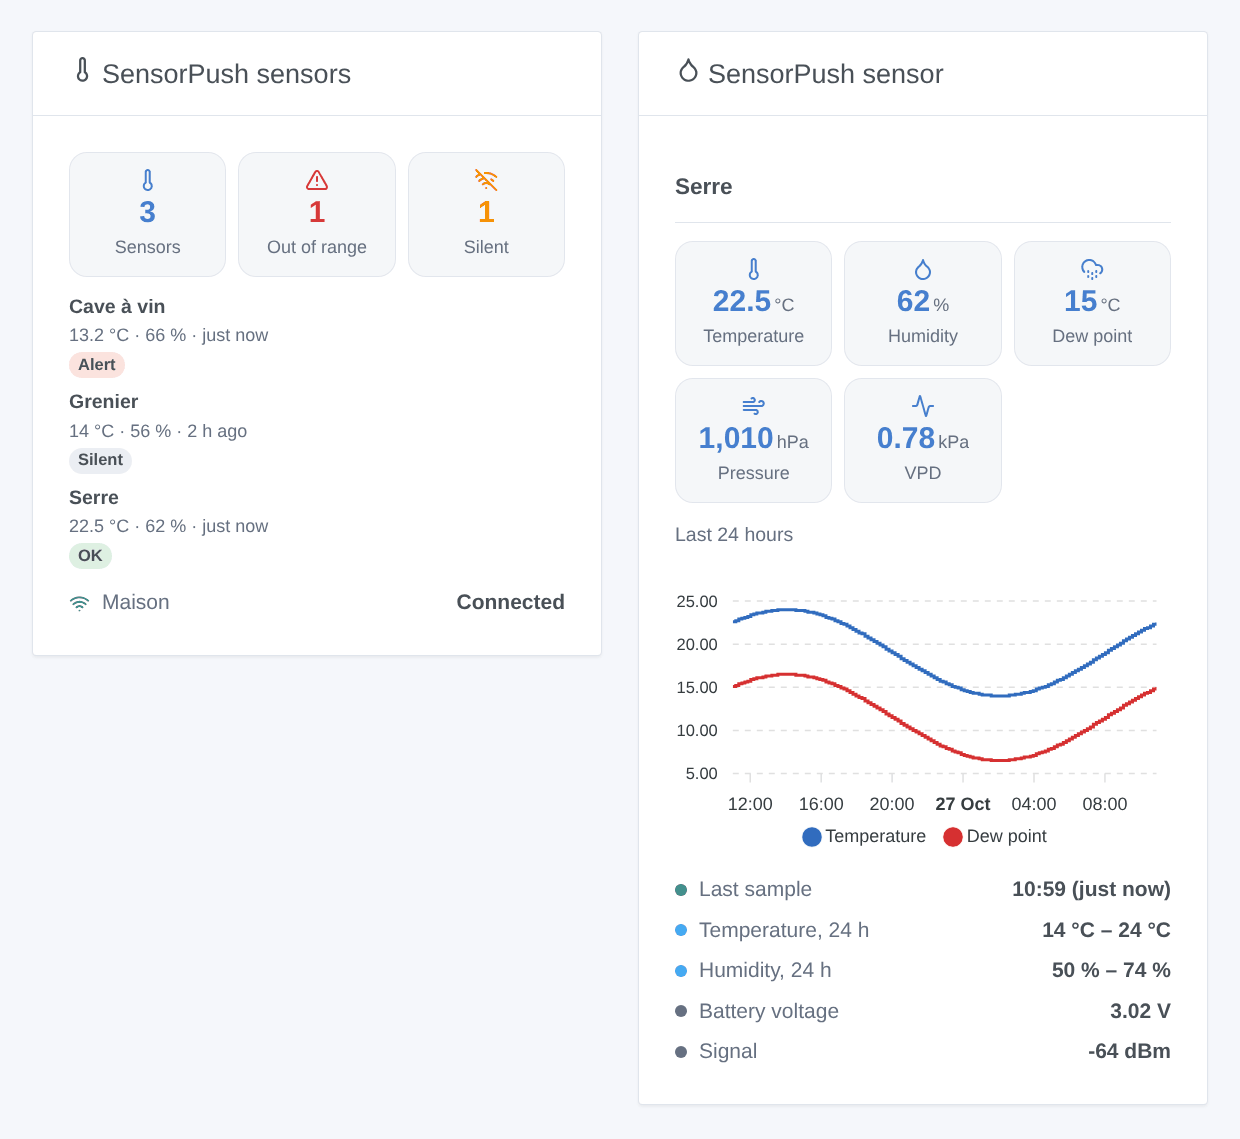Click the blue Temperature legend dot
The width and height of the screenshot is (1240, 1139).
(812, 837)
